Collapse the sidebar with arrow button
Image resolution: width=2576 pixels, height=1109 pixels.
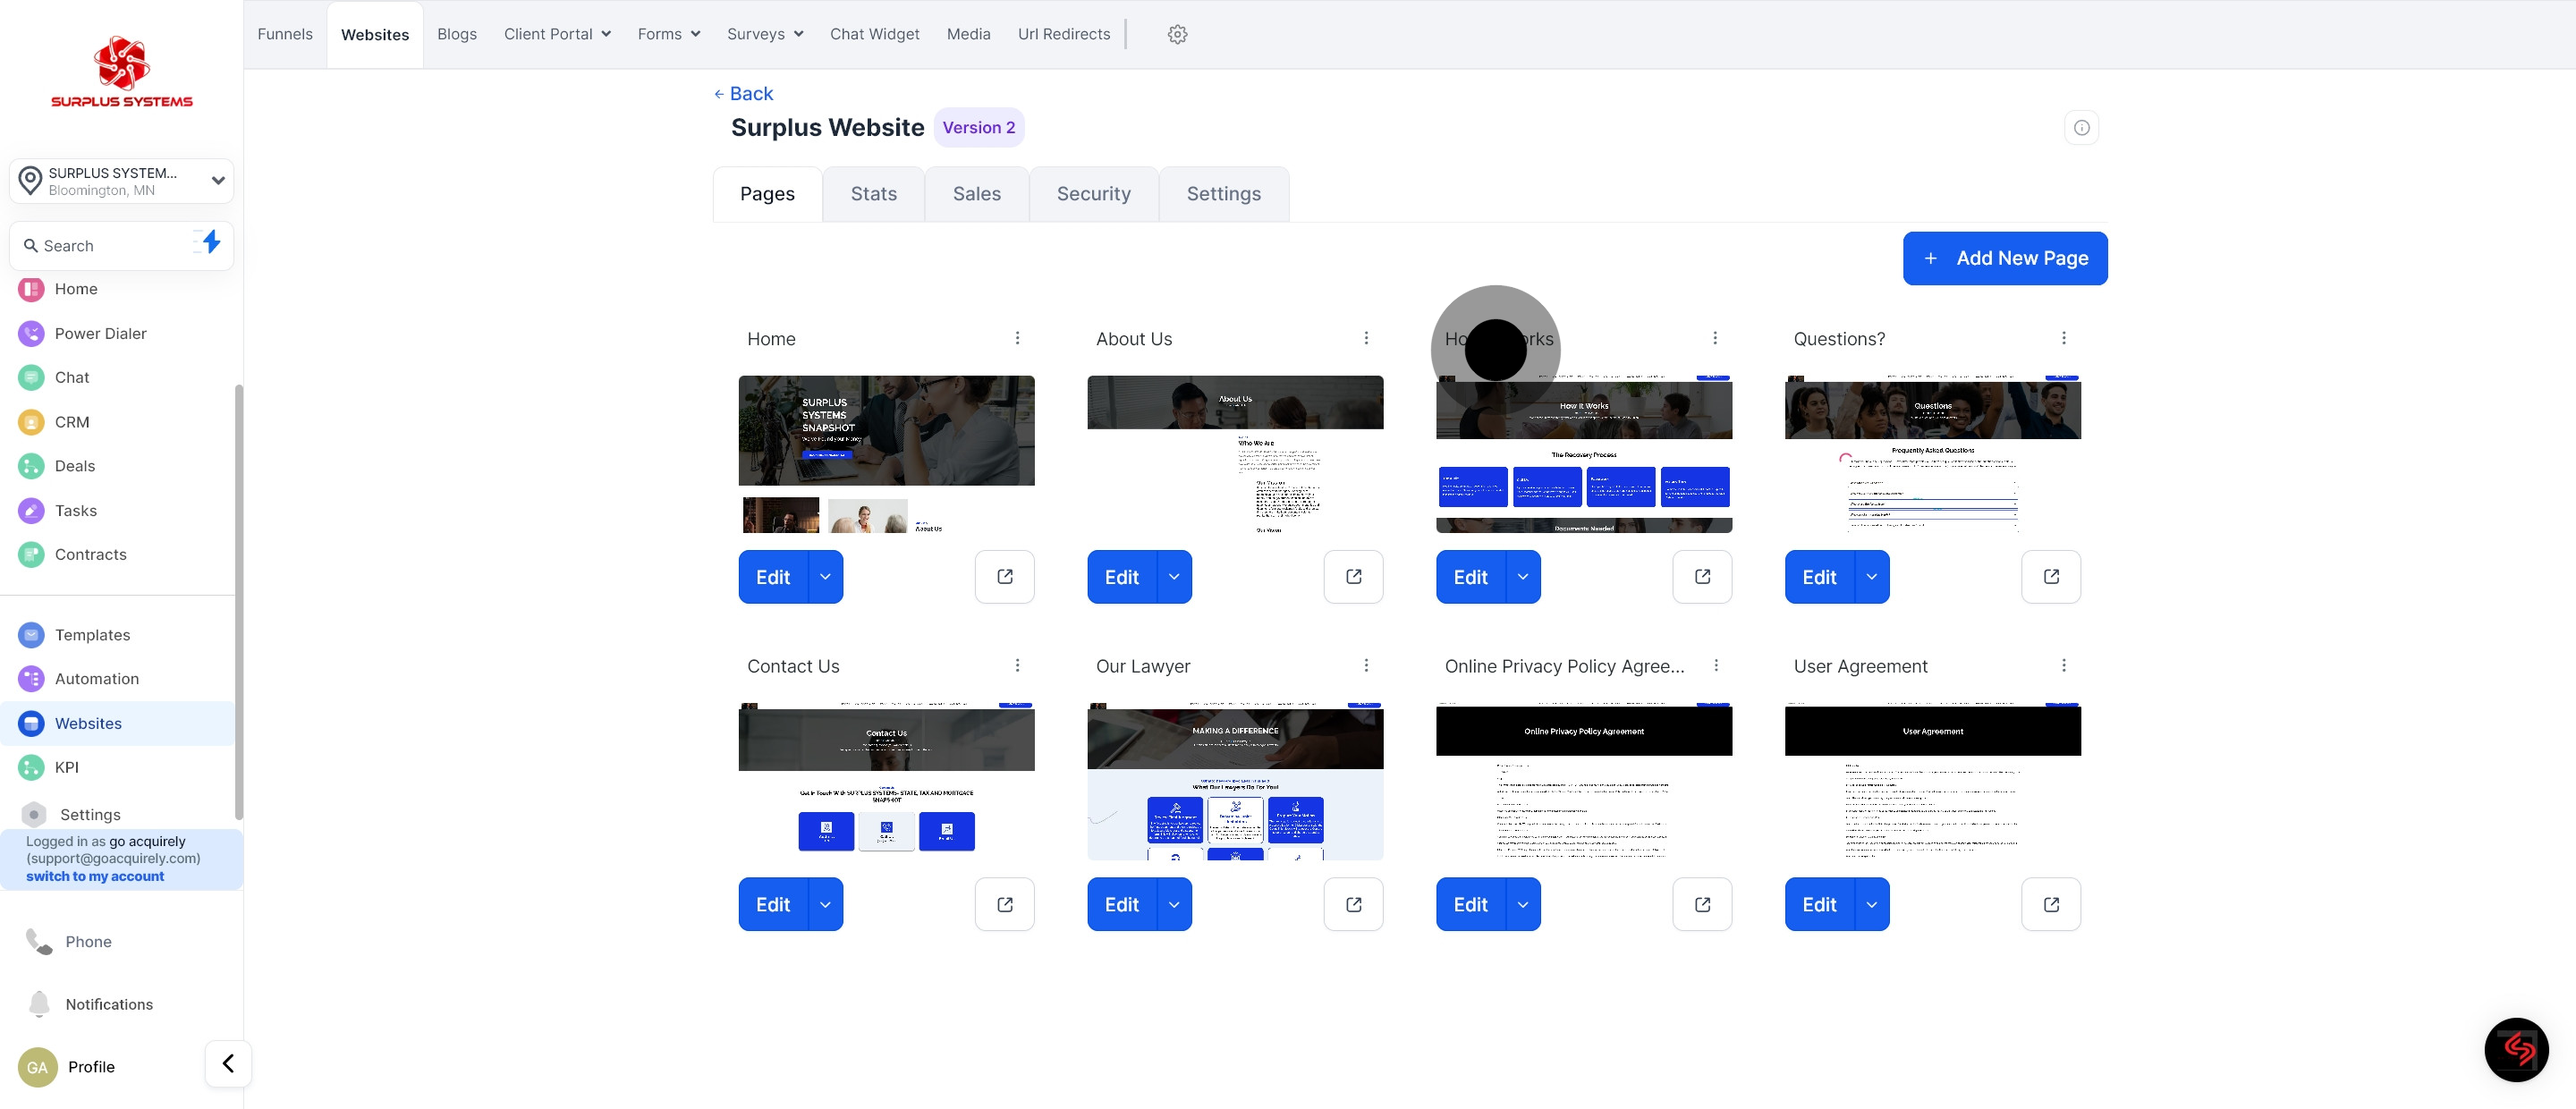coord(228,1063)
